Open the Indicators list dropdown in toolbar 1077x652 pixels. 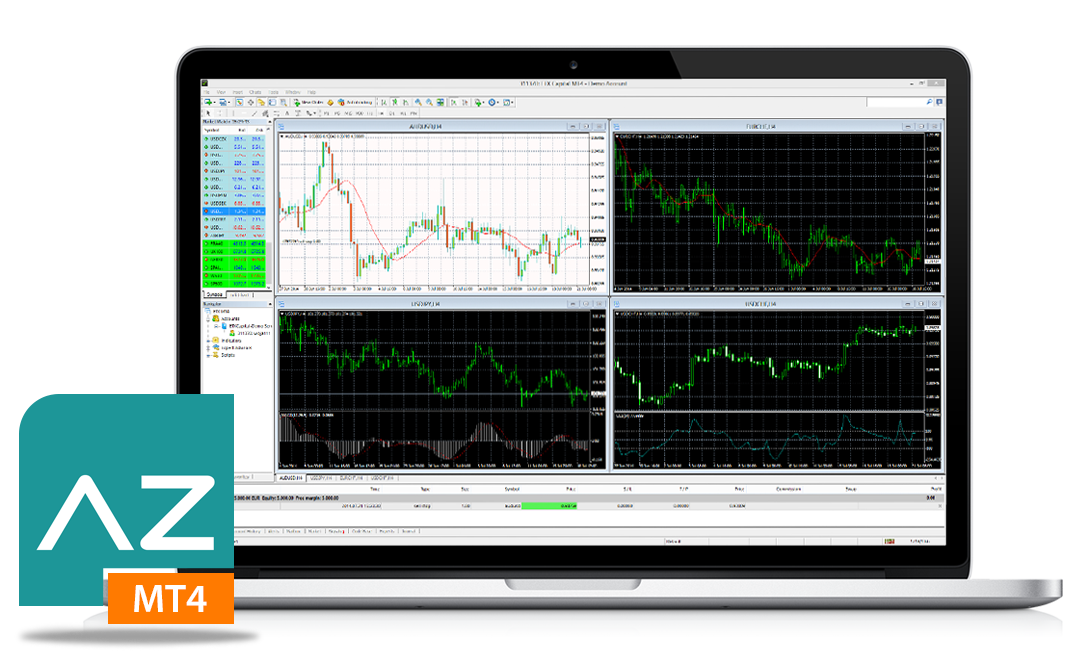479,102
